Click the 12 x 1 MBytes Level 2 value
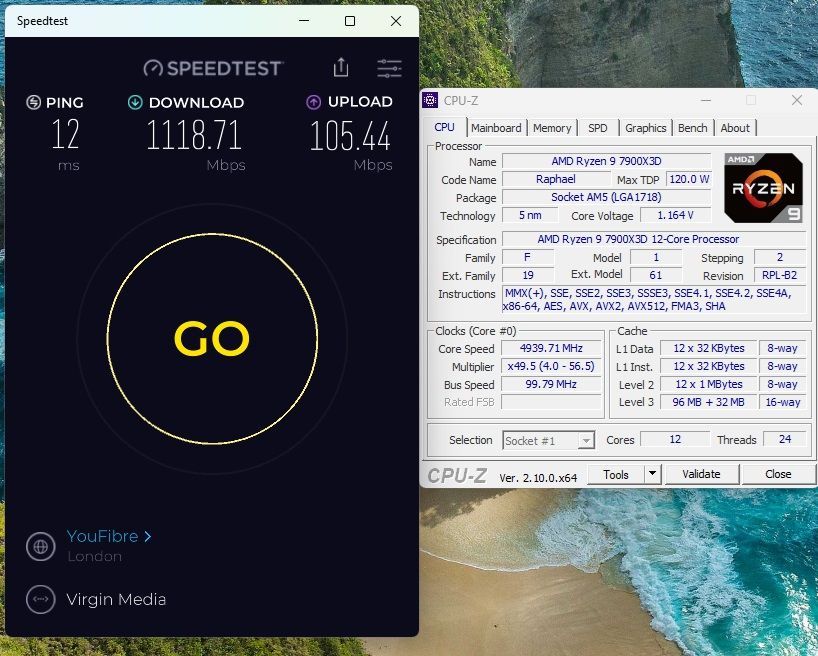 tap(708, 384)
